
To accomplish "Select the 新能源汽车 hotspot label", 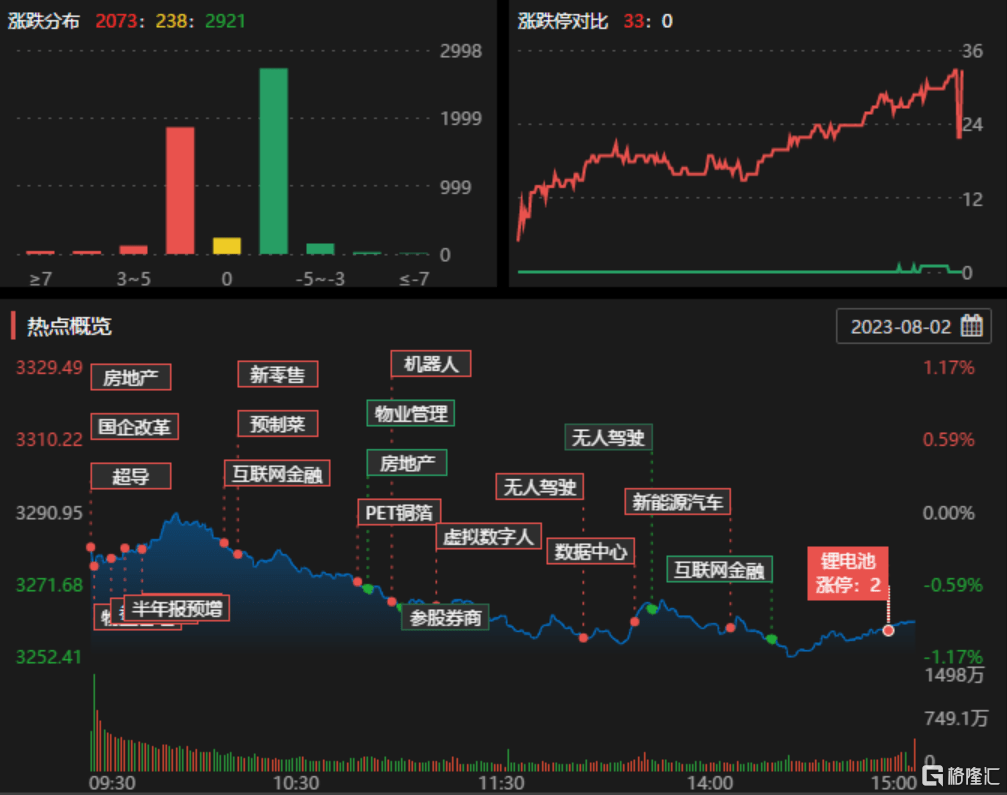I will 678,501.
